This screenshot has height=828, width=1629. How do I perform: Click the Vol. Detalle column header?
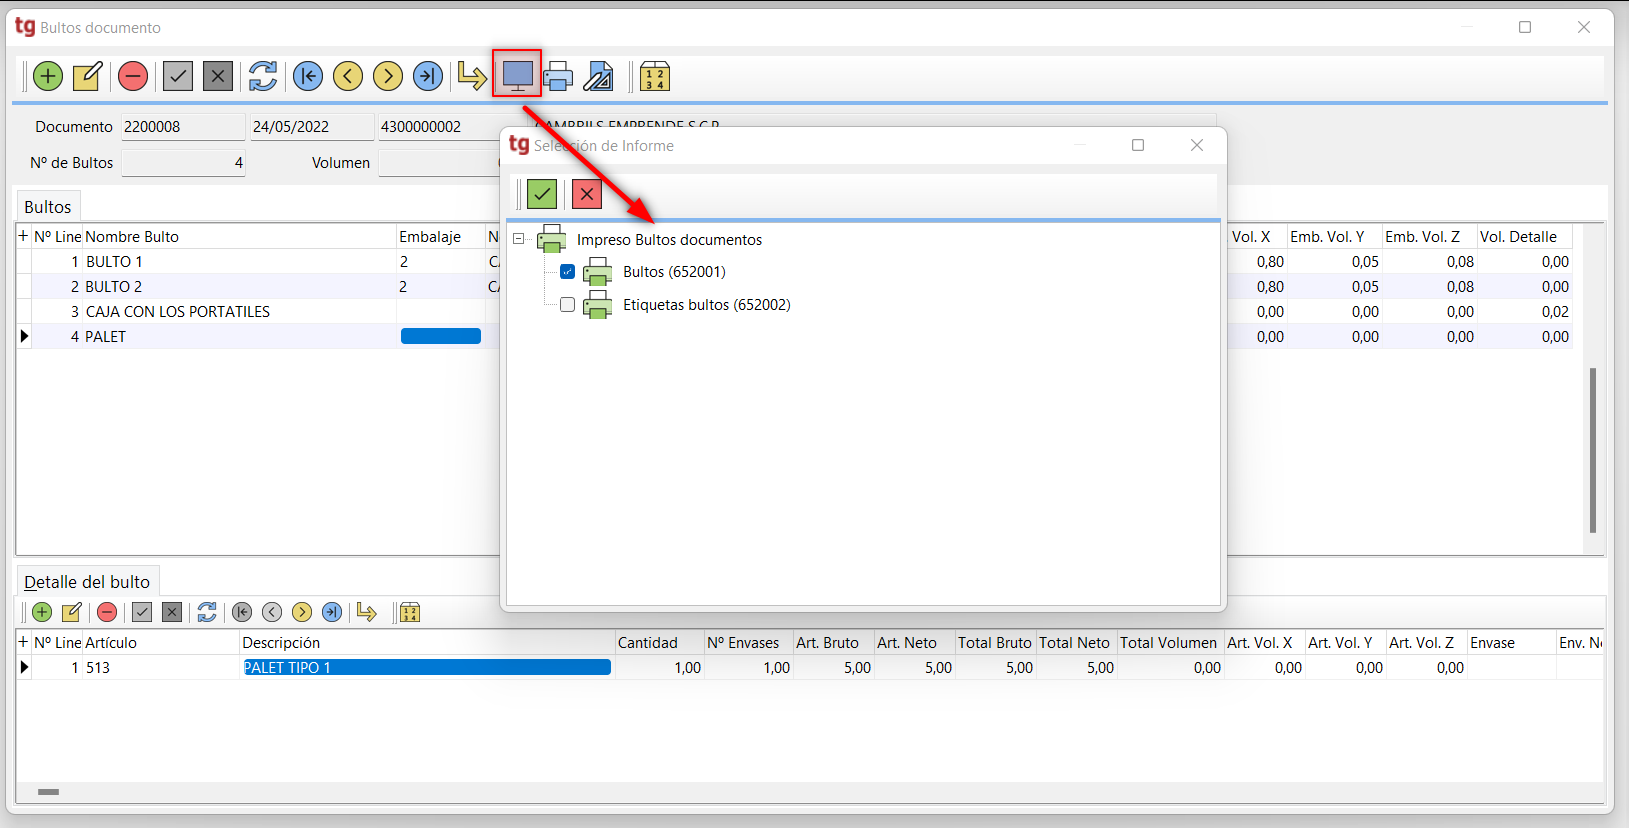pyautogui.click(x=1525, y=237)
